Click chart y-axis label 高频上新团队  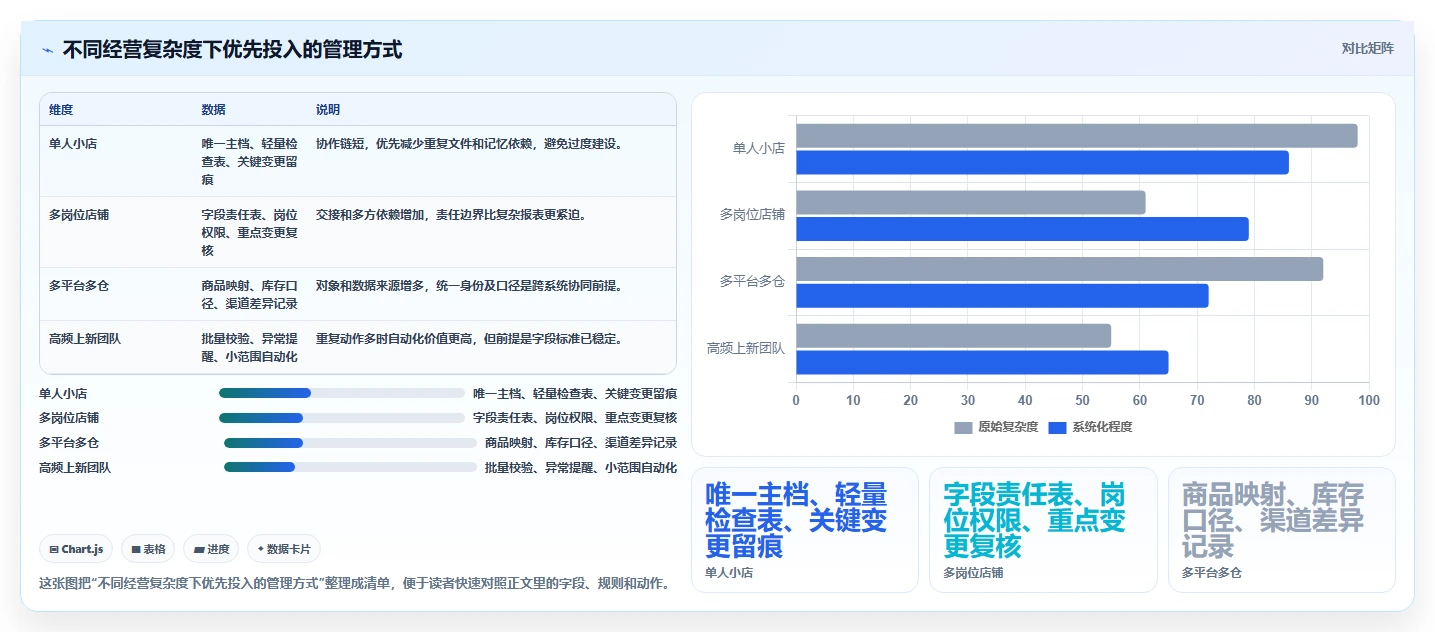coord(746,349)
